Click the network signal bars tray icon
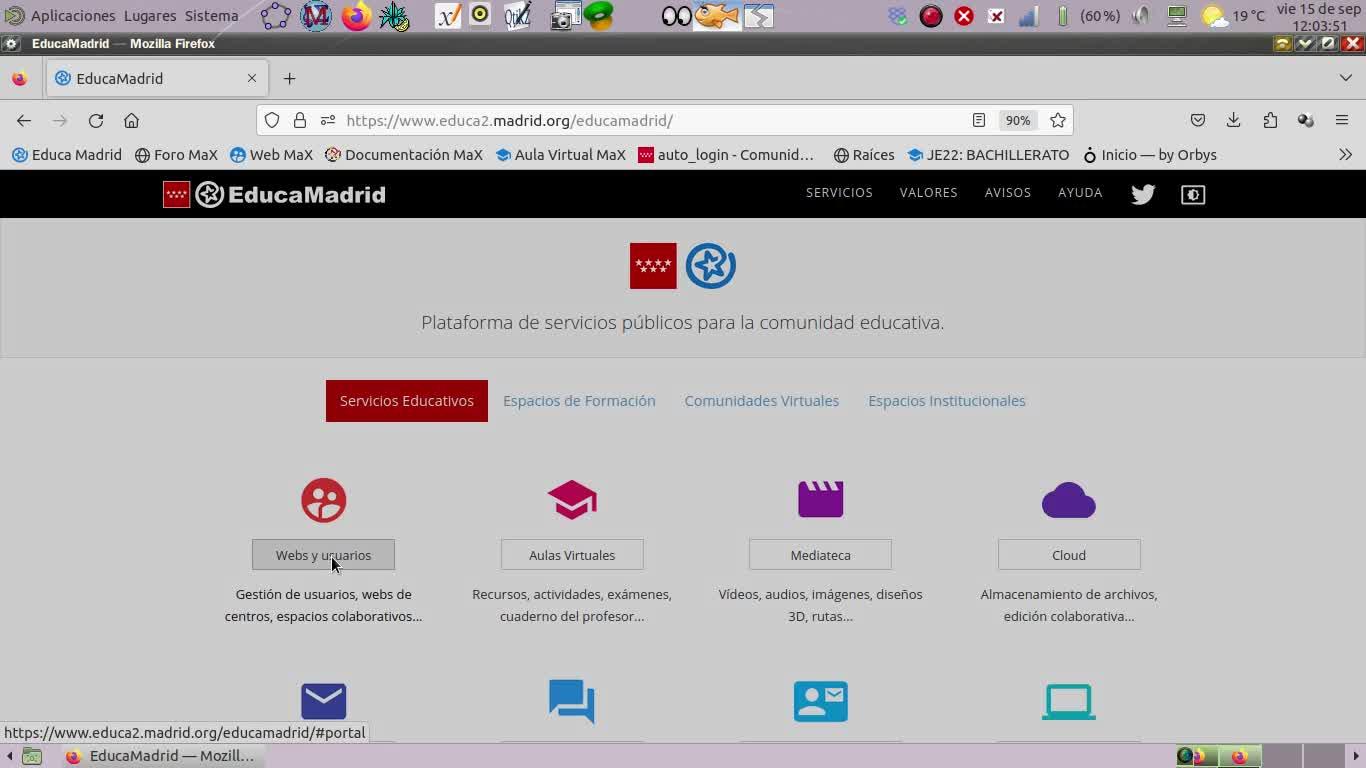This screenshot has height=768, width=1366. (1028, 16)
